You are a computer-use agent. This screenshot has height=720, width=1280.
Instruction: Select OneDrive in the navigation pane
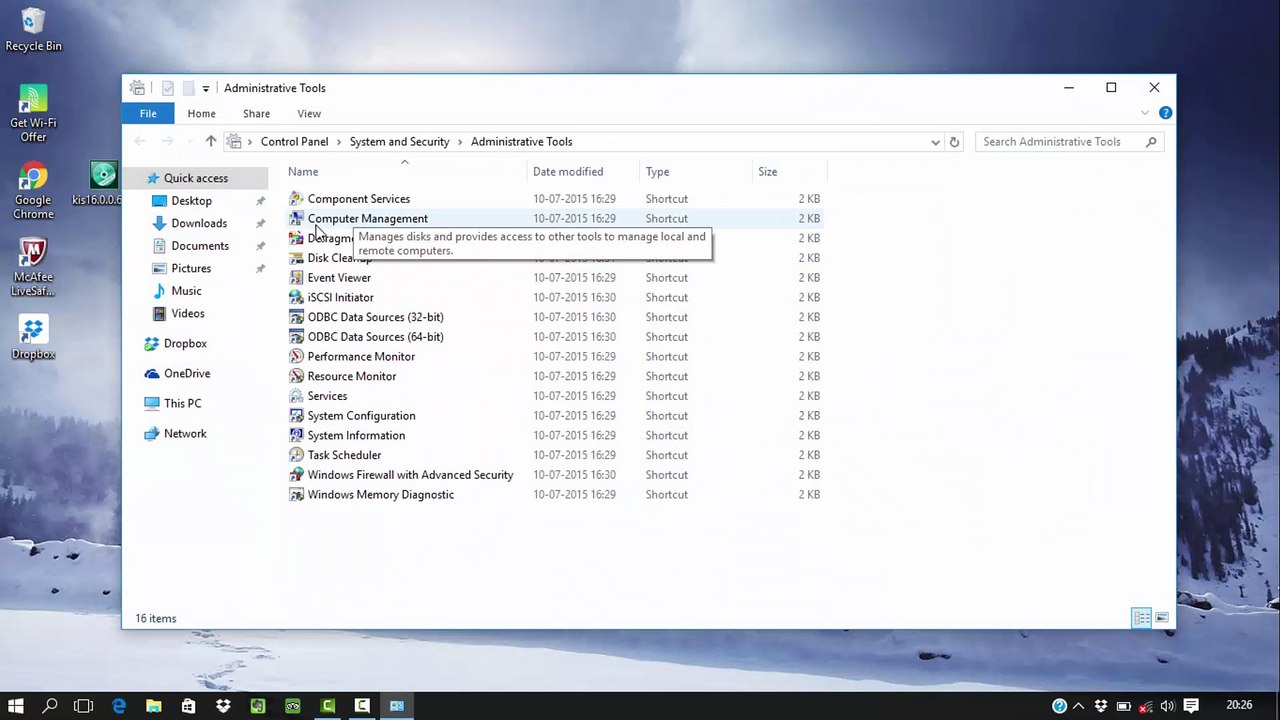187,373
